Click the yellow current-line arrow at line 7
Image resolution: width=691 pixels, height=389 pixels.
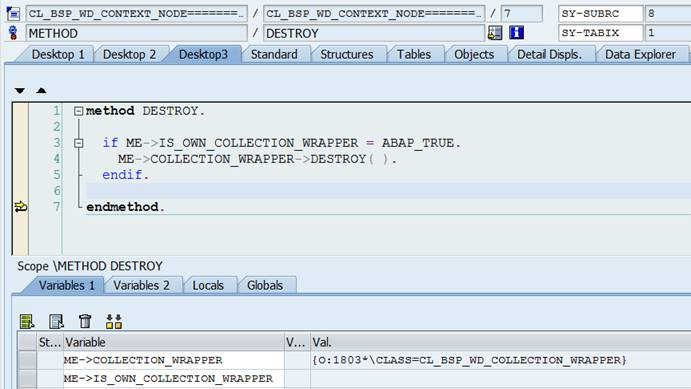[21, 207]
